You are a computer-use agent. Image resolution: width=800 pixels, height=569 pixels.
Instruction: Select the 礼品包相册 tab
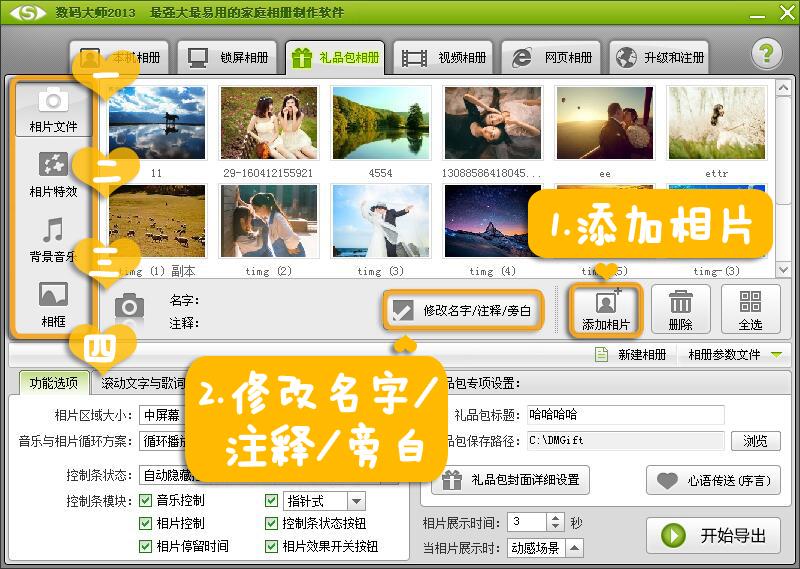point(335,58)
